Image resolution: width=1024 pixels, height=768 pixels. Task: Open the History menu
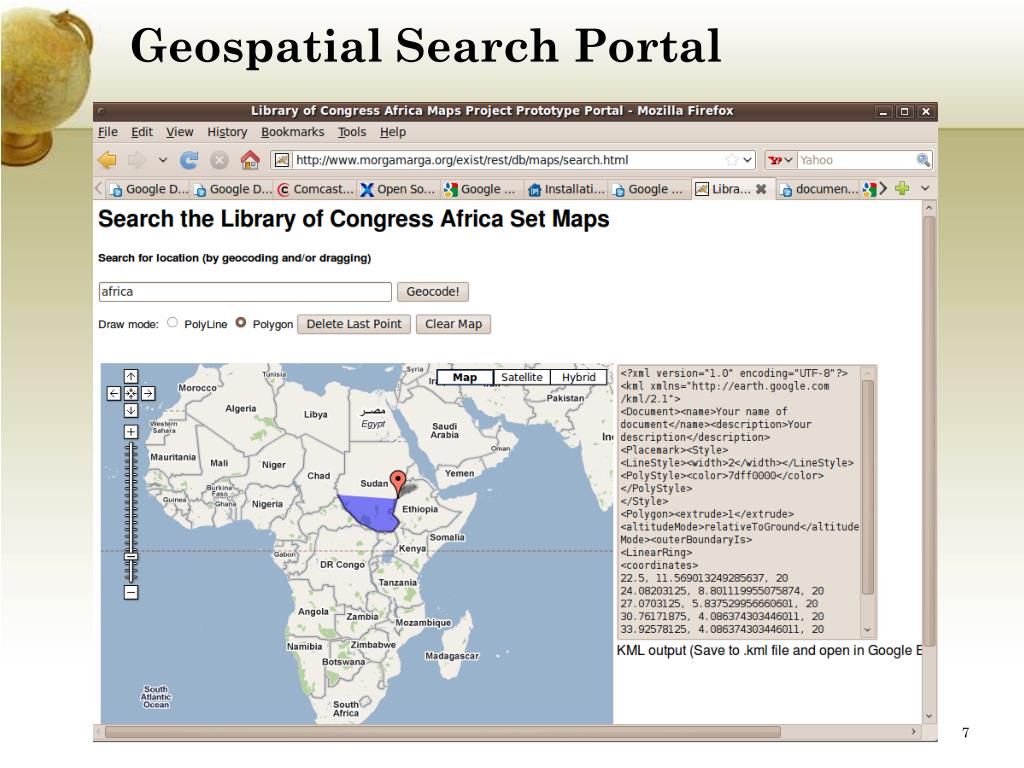tap(227, 132)
